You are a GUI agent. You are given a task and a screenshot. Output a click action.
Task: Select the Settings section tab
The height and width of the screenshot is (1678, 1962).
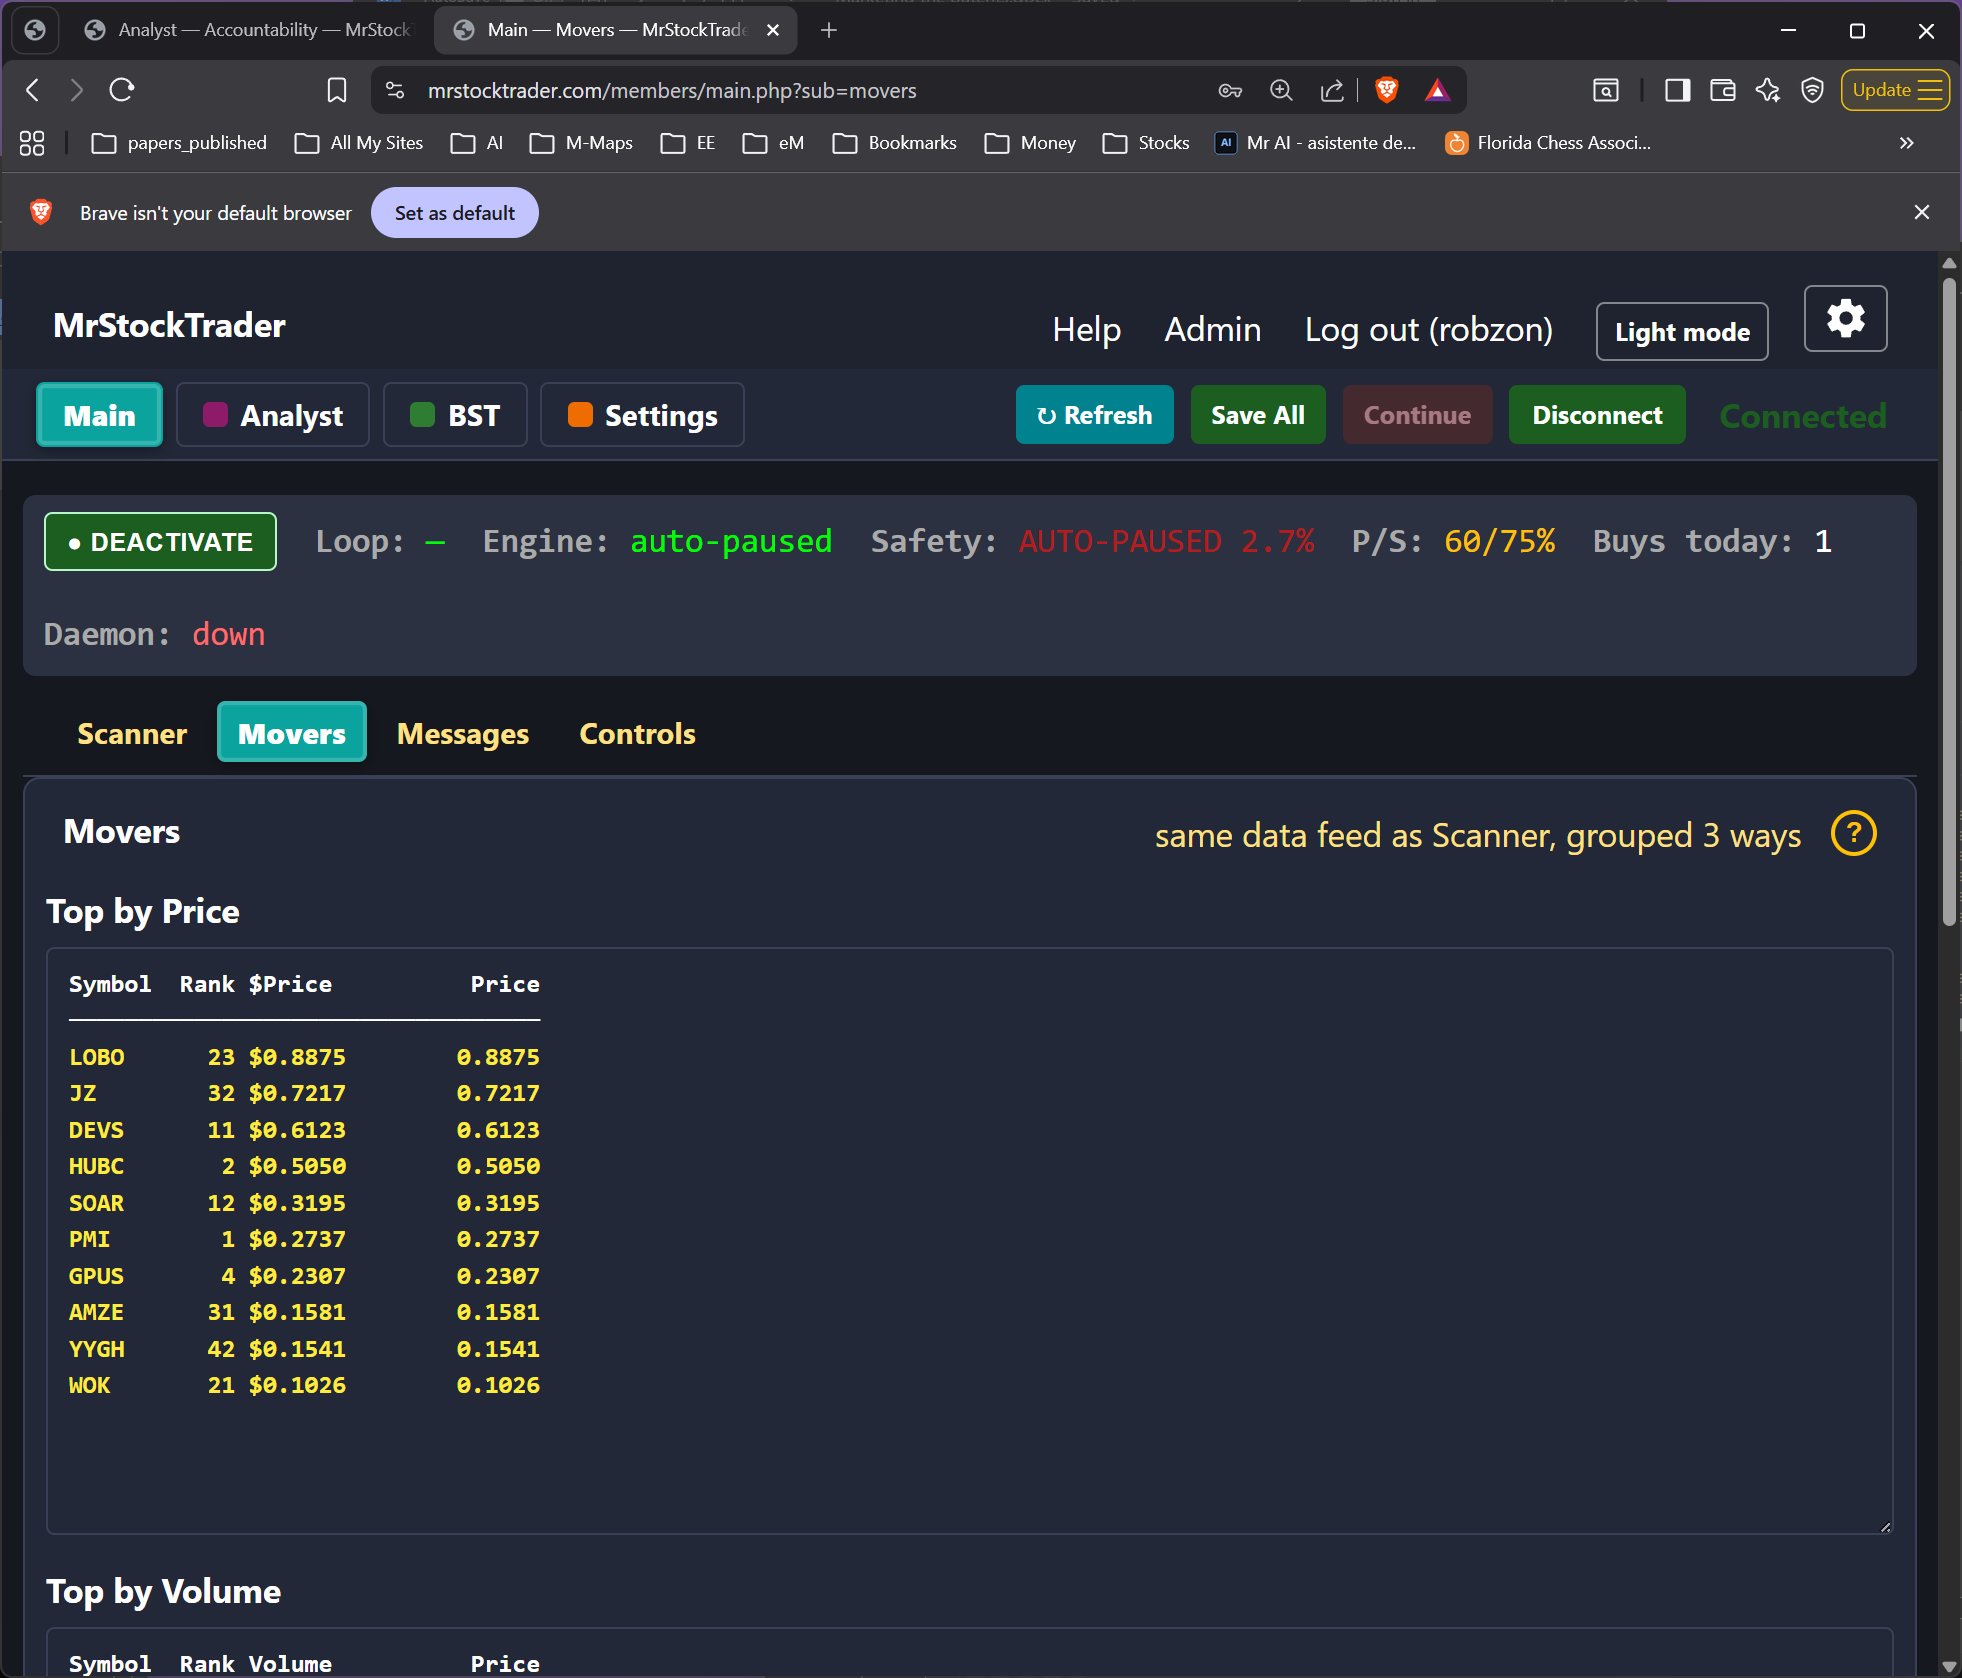[642, 415]
